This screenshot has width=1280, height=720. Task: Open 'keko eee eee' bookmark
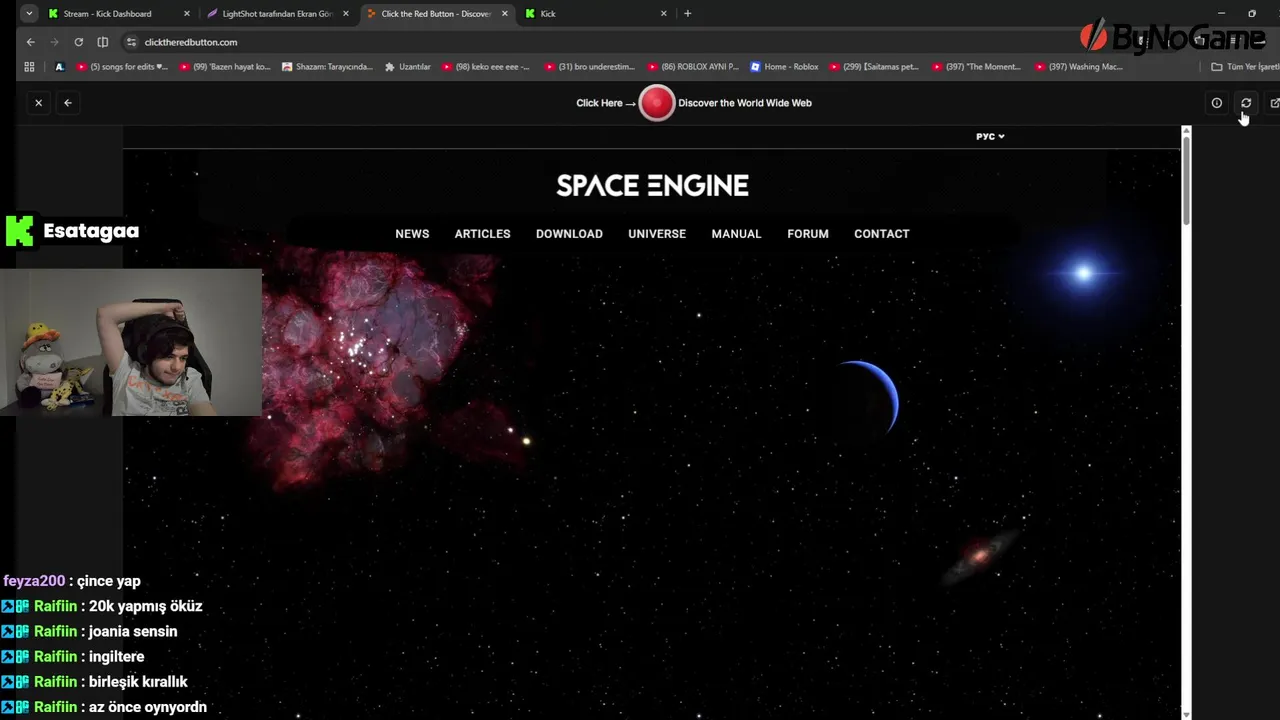486,67
